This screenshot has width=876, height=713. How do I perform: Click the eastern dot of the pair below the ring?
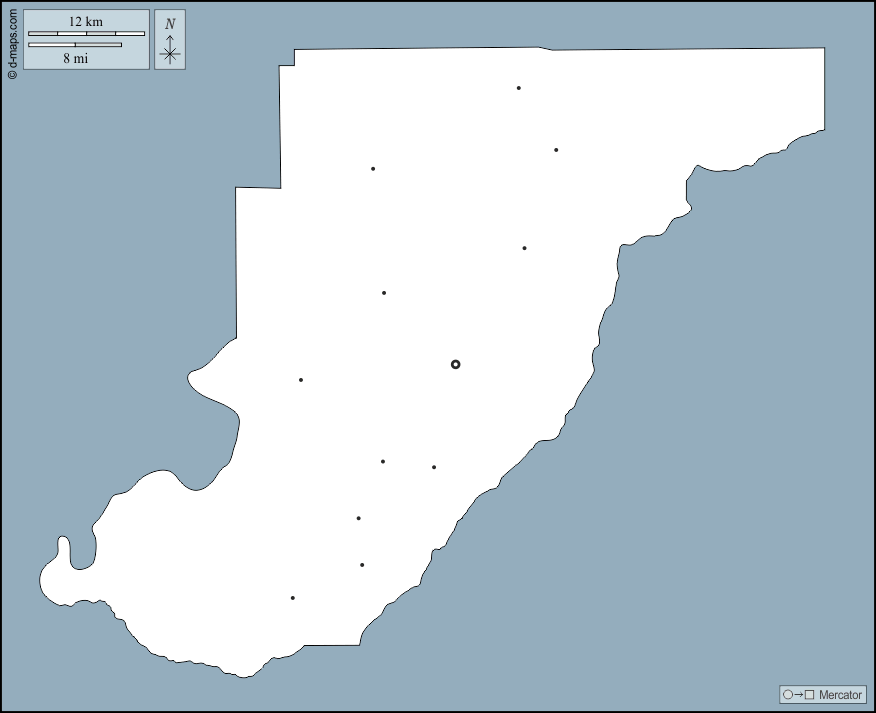(x=434, y=467)
